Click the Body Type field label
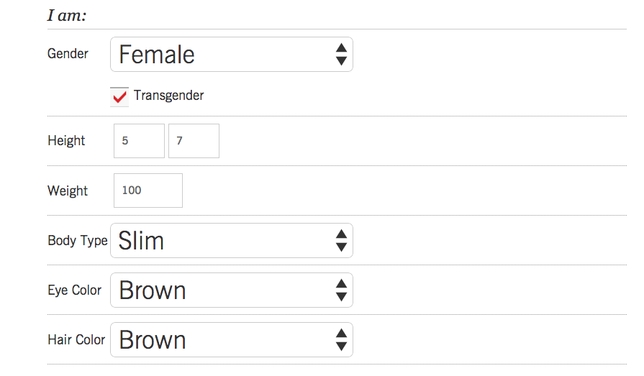 click(77, 240)
